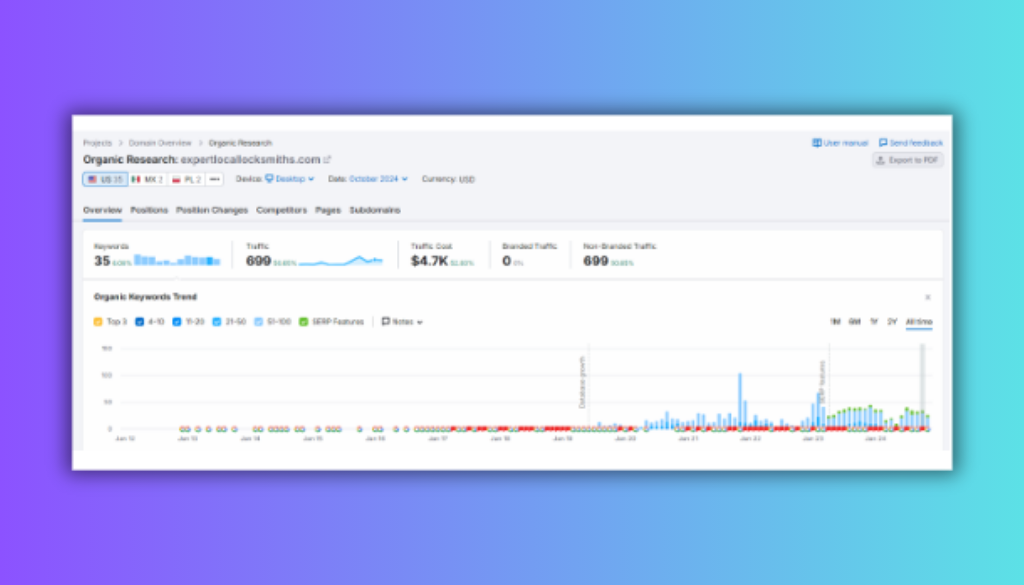Viewport: 1024px width, 585px height.
Task: Toggle the Top 3 checkbox
Action: coord(98,322)
